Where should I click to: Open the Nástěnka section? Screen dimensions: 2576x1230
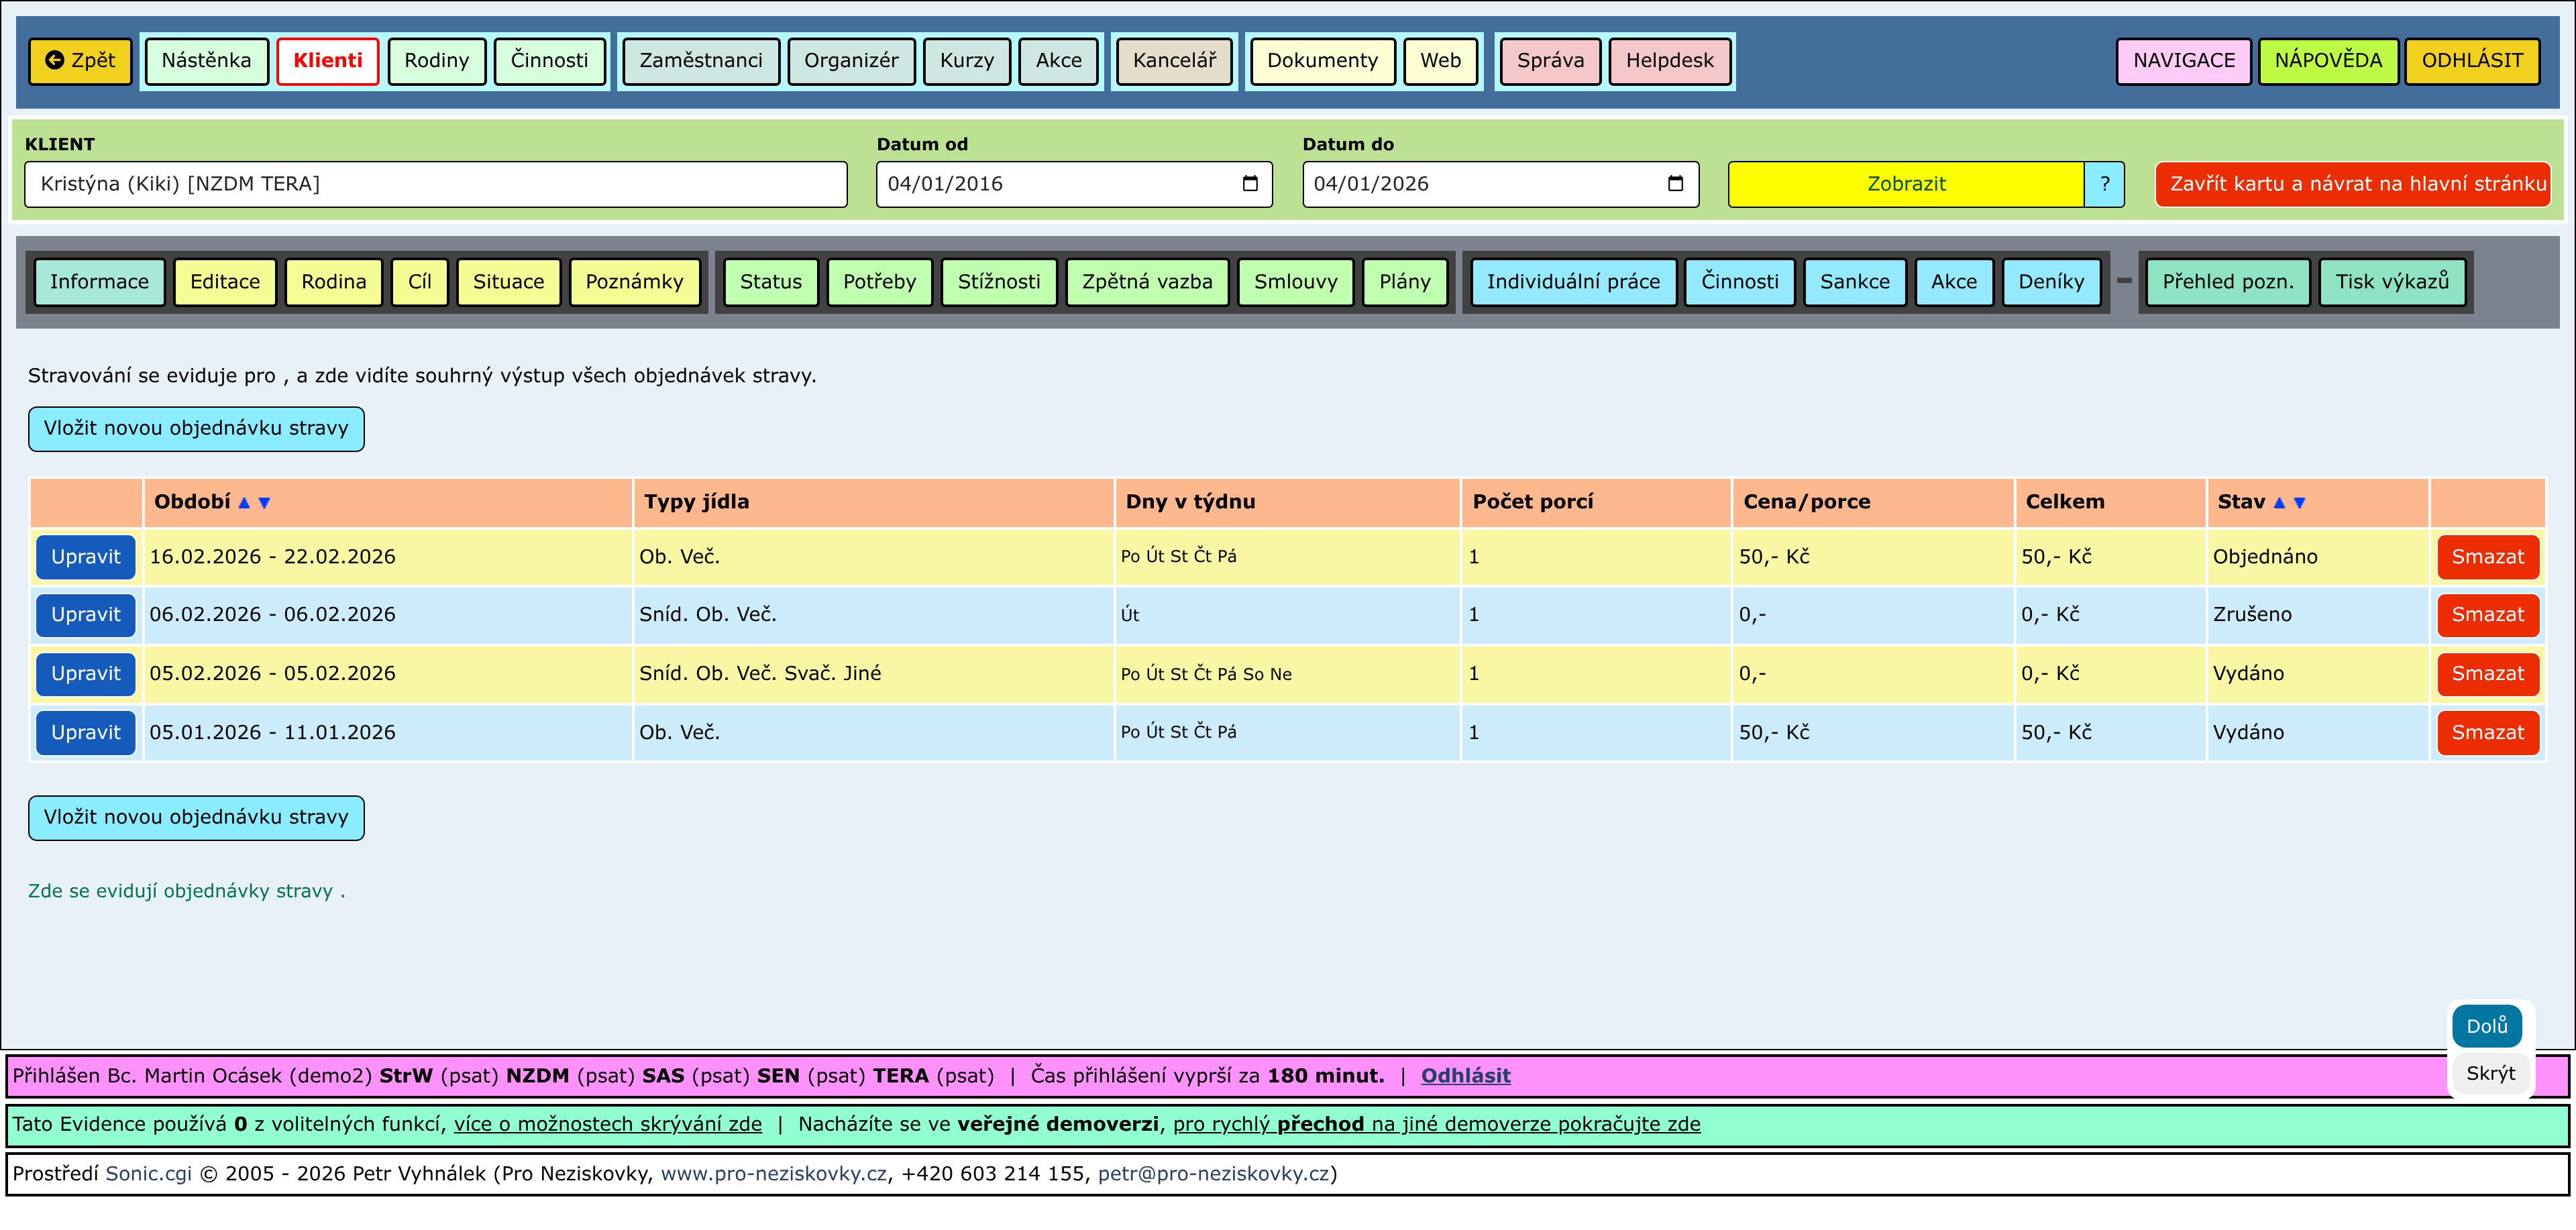(x=206, y=61)
